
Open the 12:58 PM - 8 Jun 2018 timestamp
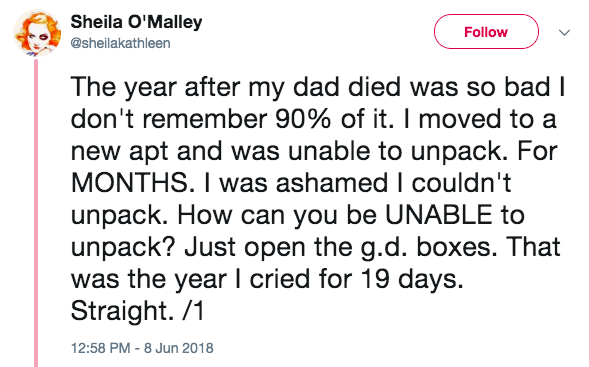[142, 348]
